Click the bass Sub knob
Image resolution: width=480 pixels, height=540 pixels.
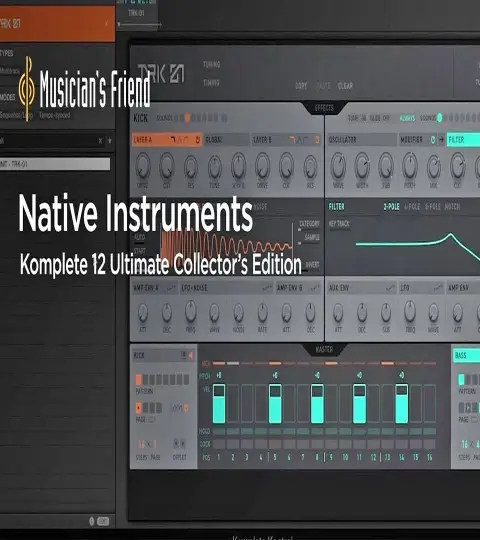386,166
